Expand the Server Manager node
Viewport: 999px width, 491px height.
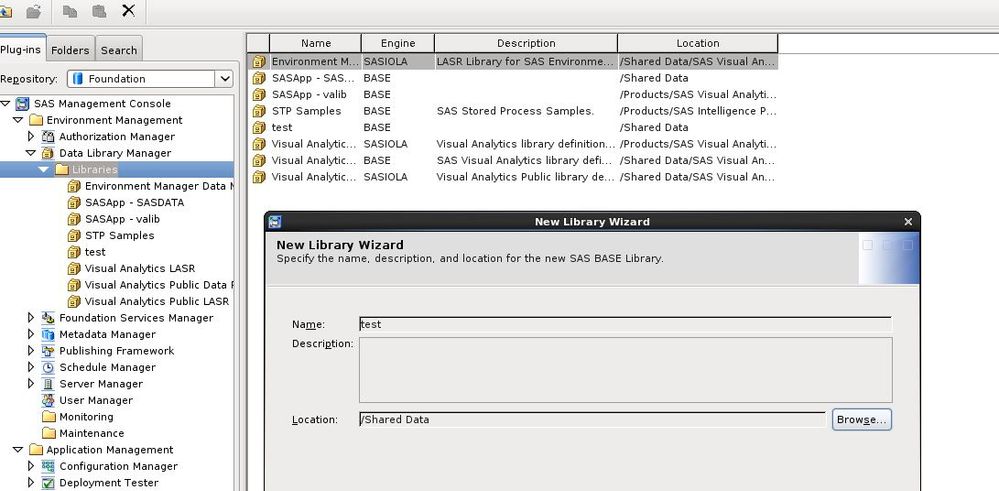pyautogui.click(x=31, y=383)
